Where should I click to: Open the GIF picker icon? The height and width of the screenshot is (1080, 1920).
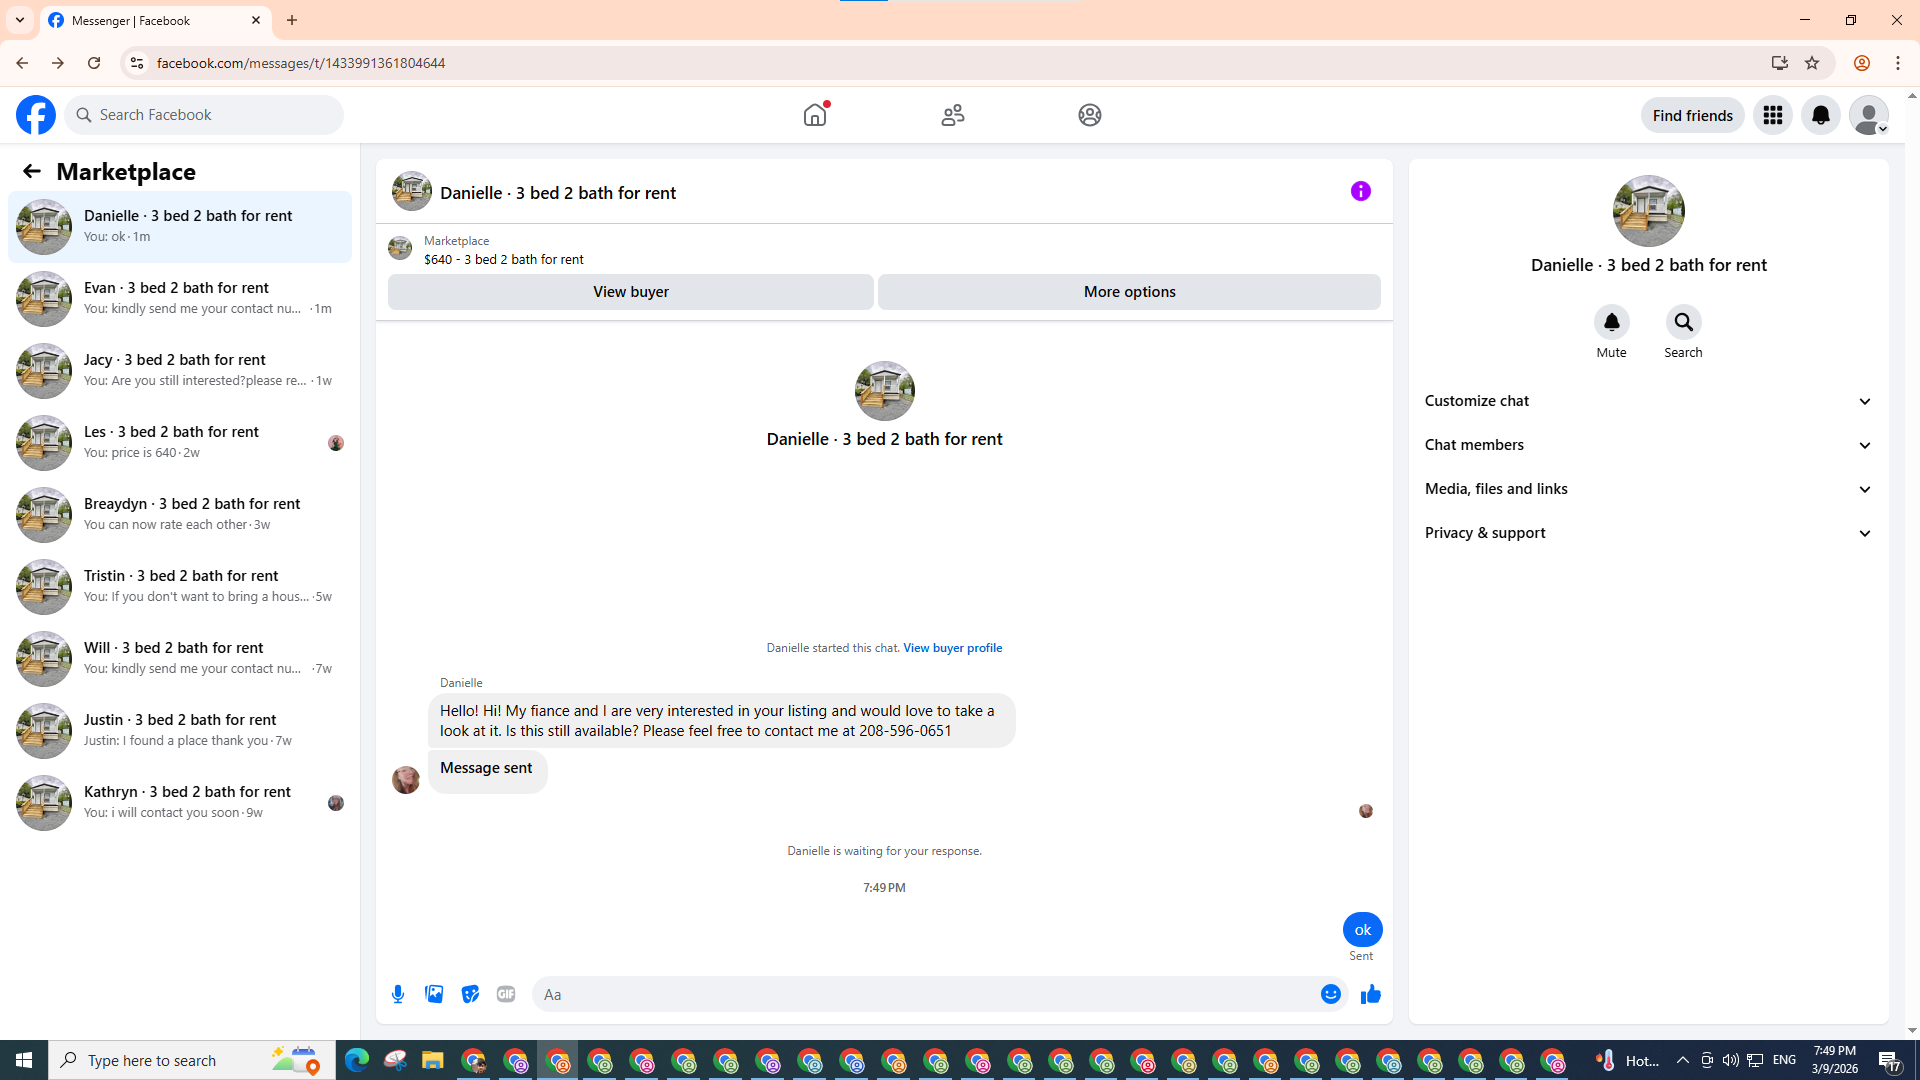(x=506, y=994)
